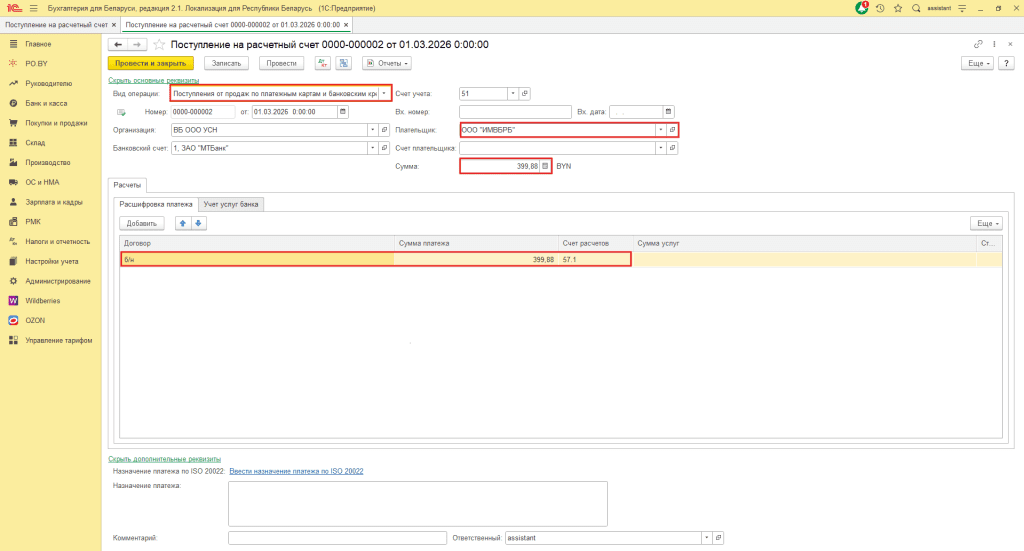
Task: Click into the Комментарий text field
Action: [337, 538]
